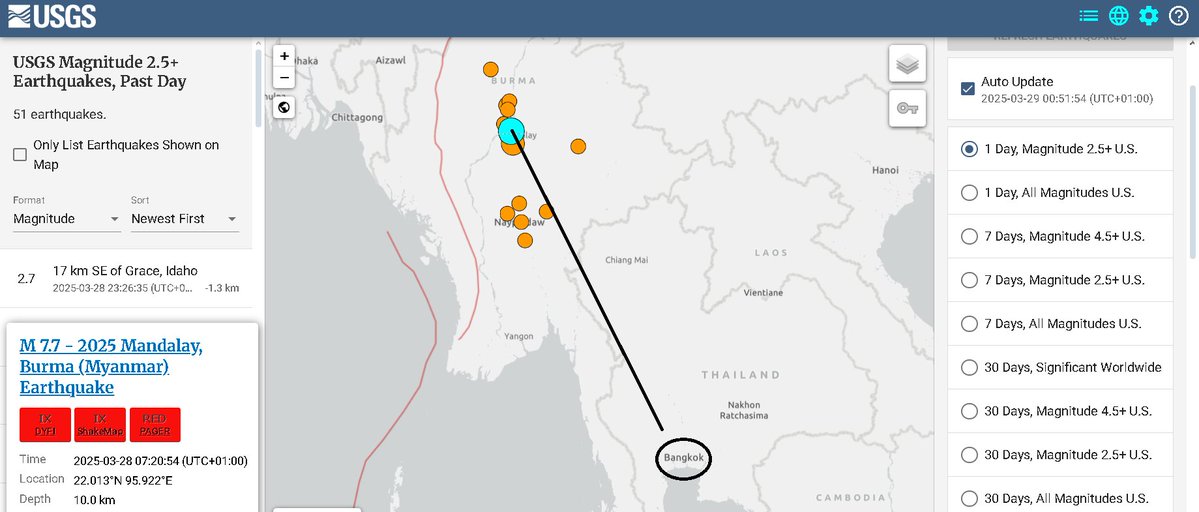The height and width of the screenshot is (512, 1199).
Task: Zoom in the map with plus button
Action: pyautogui.click(x=284, y=56)
